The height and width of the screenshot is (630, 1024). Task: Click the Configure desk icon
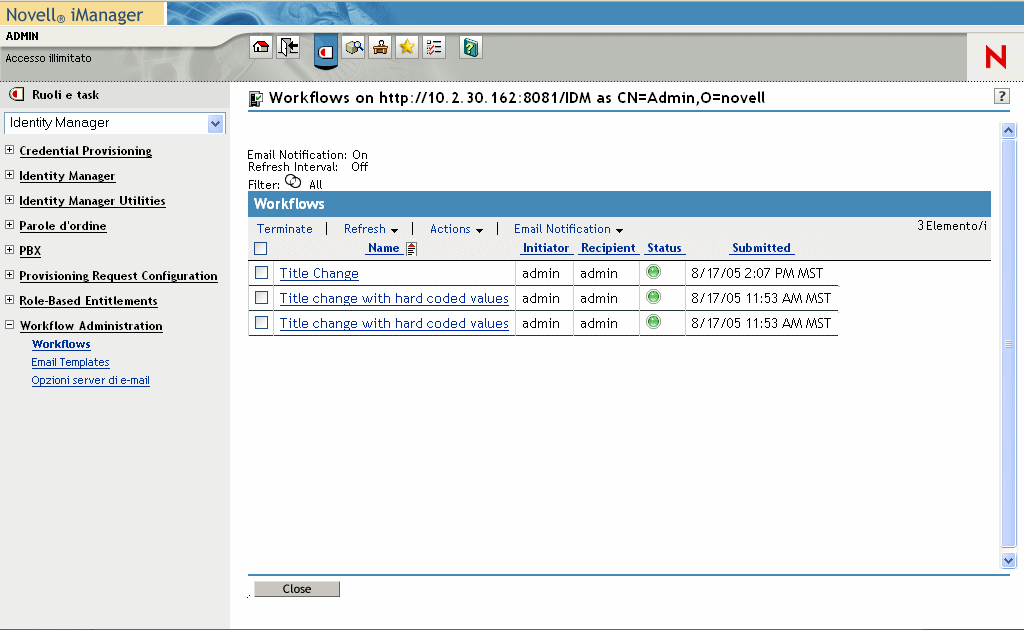[x=380, y=47]
